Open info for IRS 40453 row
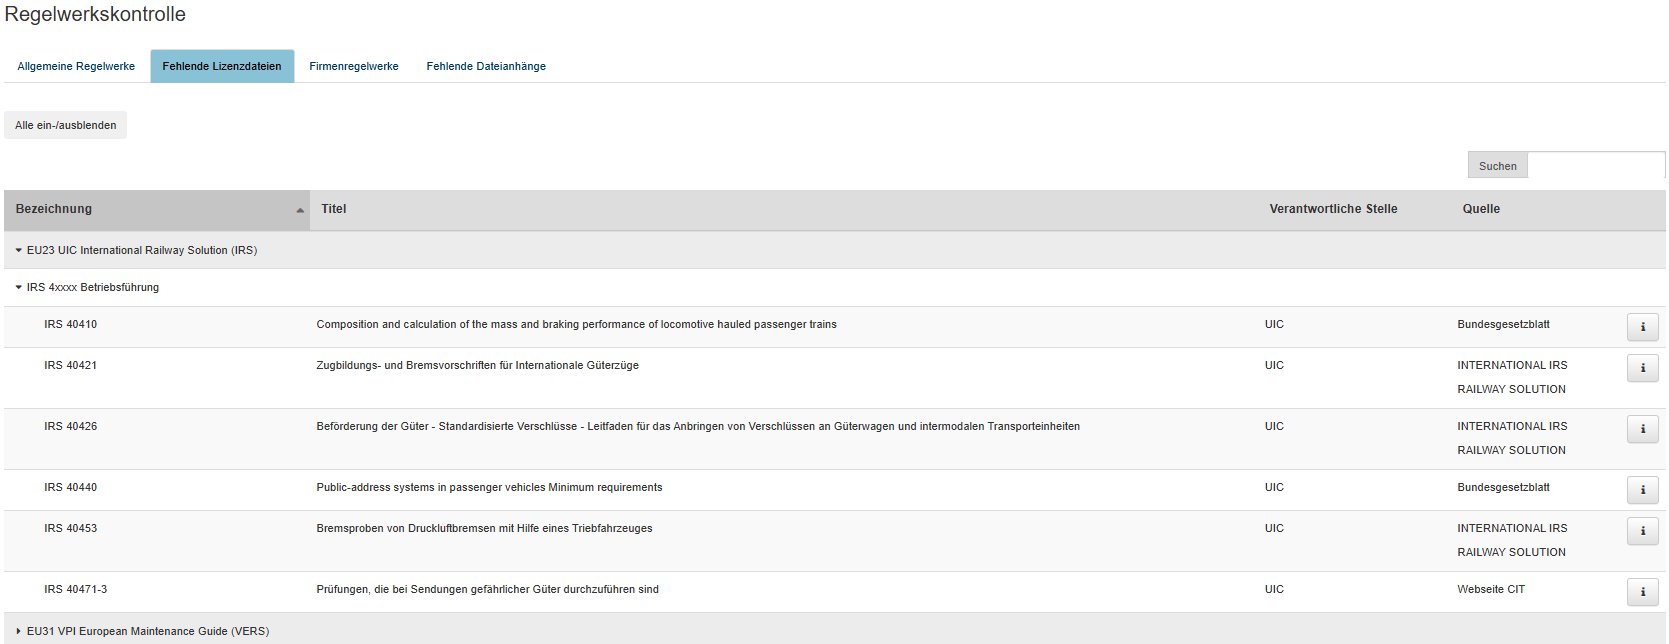 (x=1642, y=531)
